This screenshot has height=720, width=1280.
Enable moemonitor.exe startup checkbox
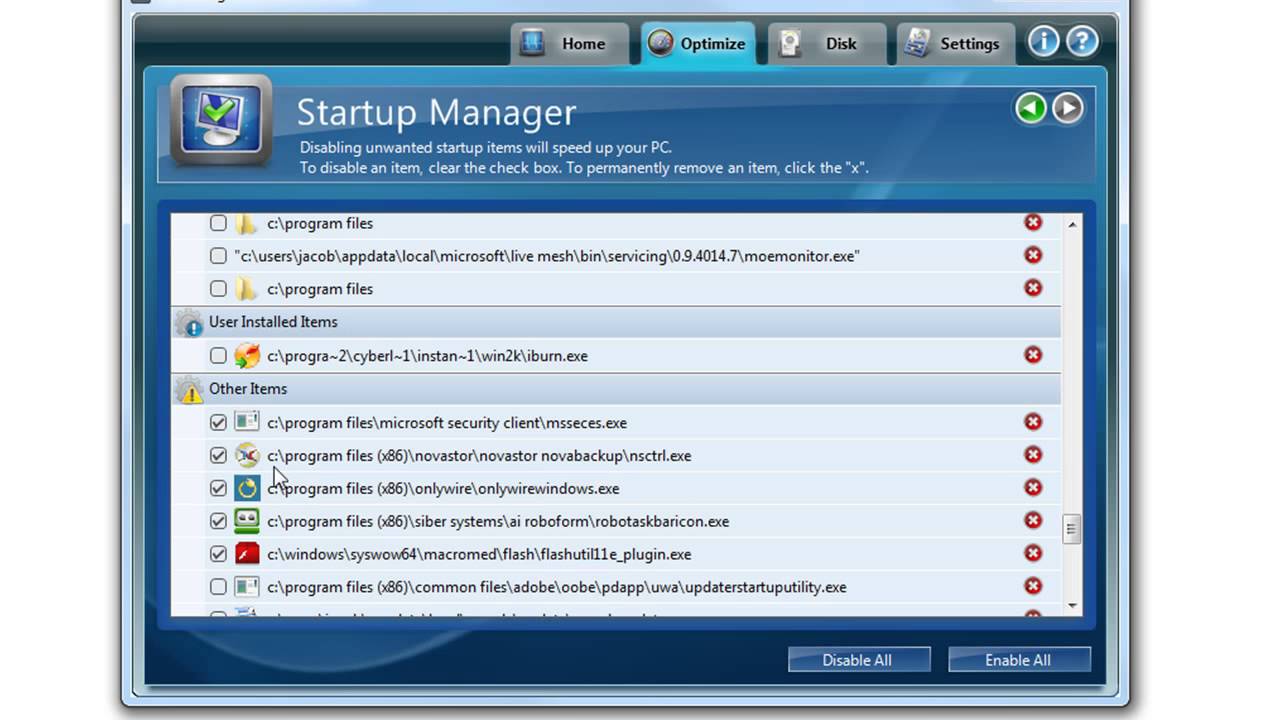[x=218, y=256]
